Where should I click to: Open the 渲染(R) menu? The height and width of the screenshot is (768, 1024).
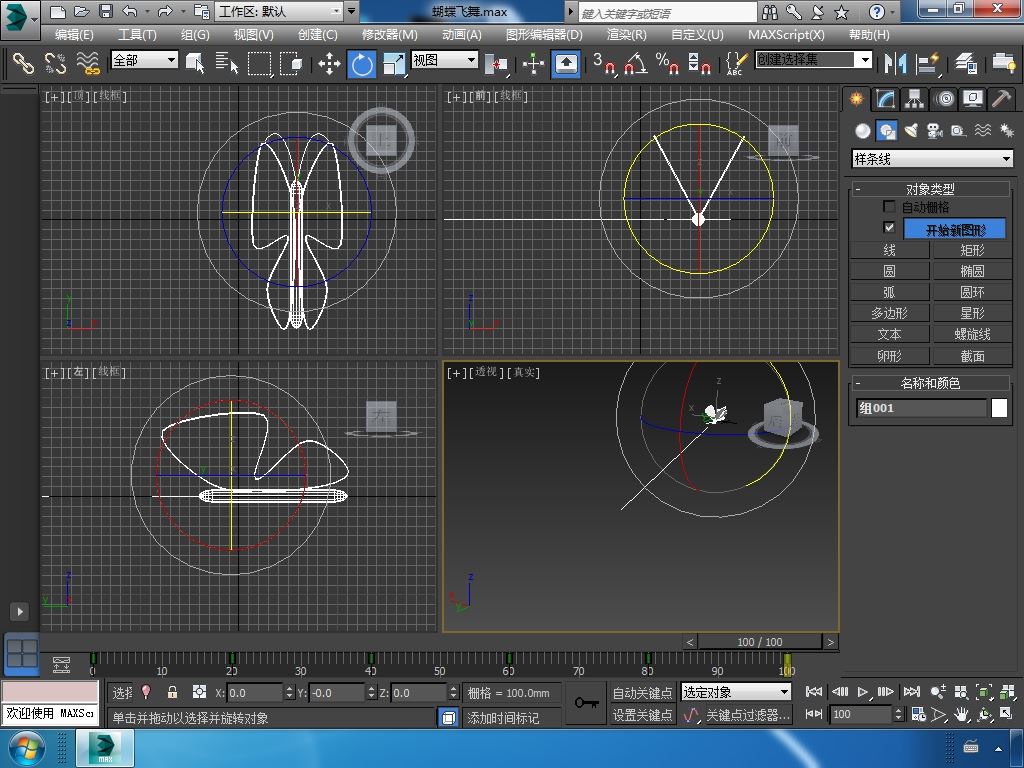click(x=626, y=34)
